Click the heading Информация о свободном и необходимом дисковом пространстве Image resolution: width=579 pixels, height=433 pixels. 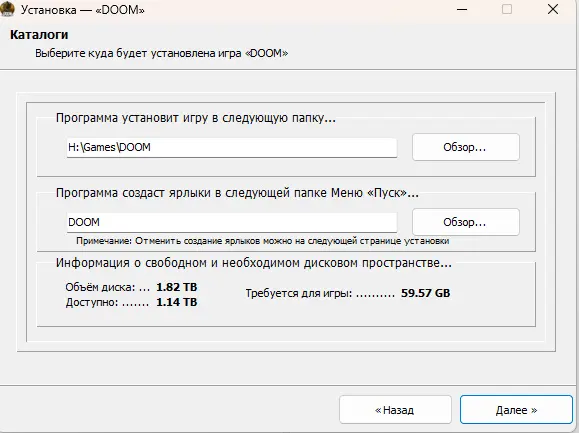coord(254,263)
